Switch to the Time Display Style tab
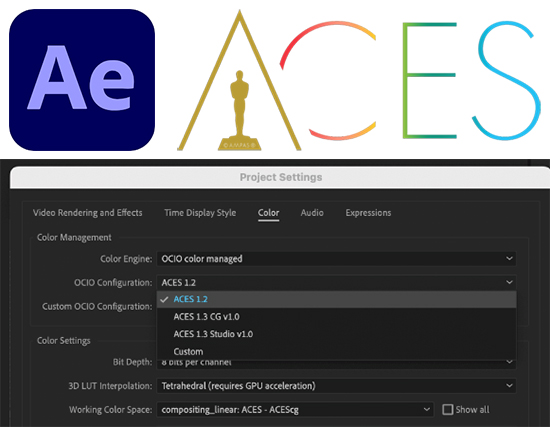 (x=200, y=213)
